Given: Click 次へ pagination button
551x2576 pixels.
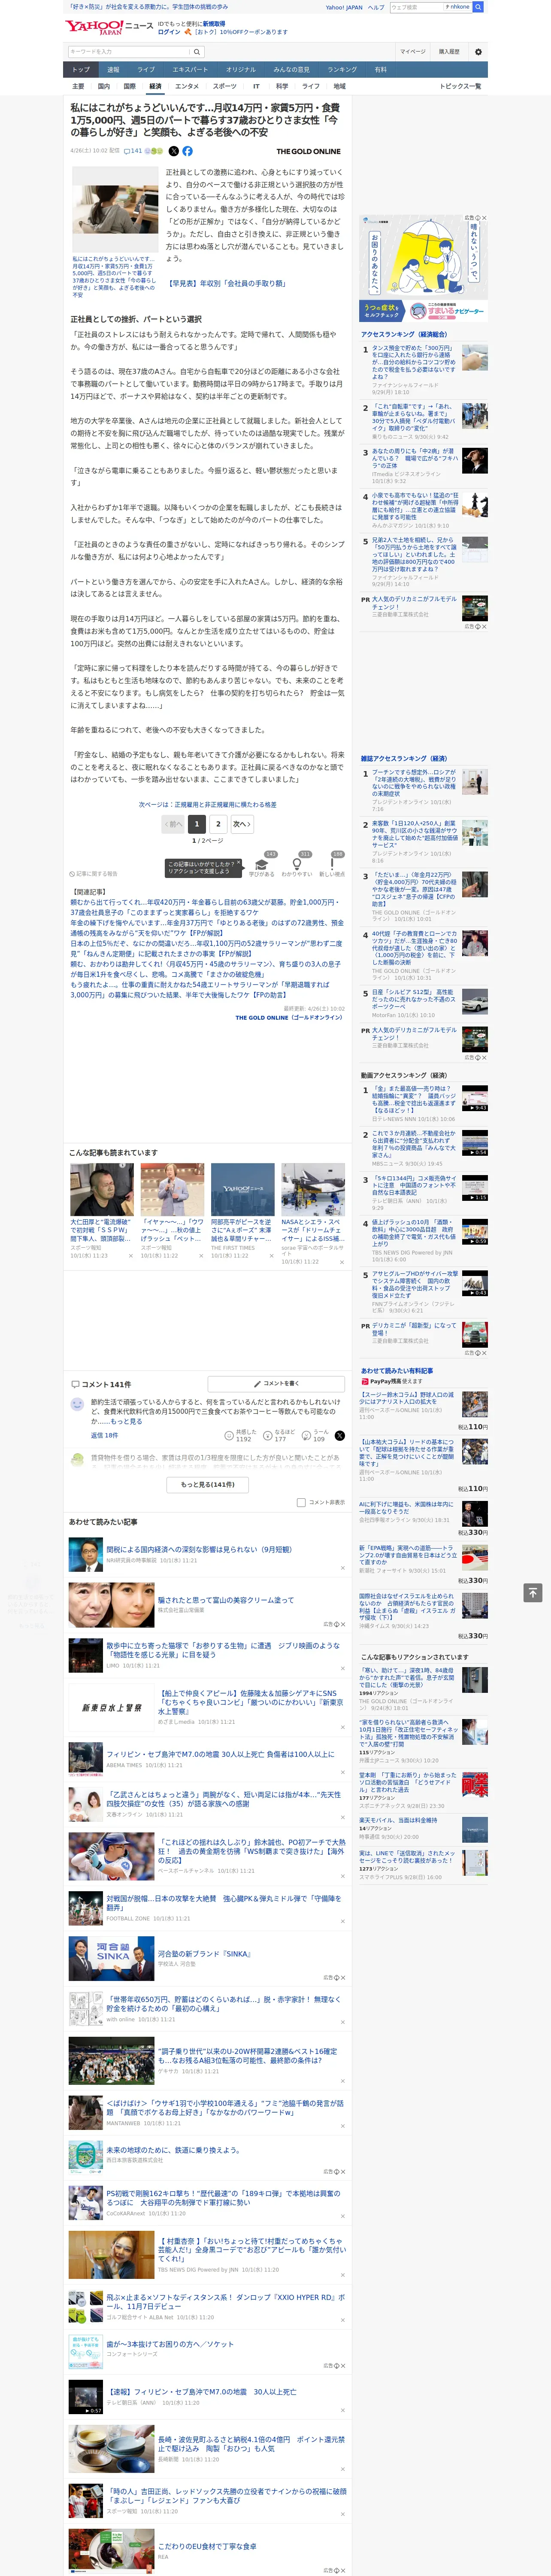Looking at the screenshot, I should [x=241, y=824].
